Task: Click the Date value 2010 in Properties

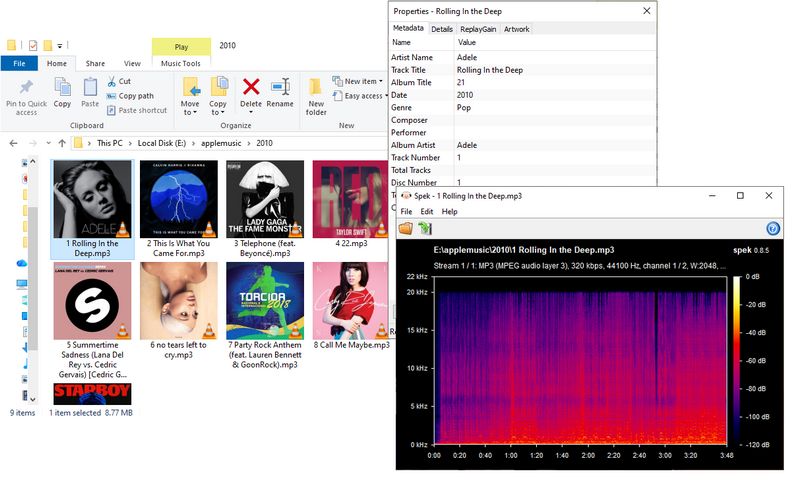Action: (465, 95)
